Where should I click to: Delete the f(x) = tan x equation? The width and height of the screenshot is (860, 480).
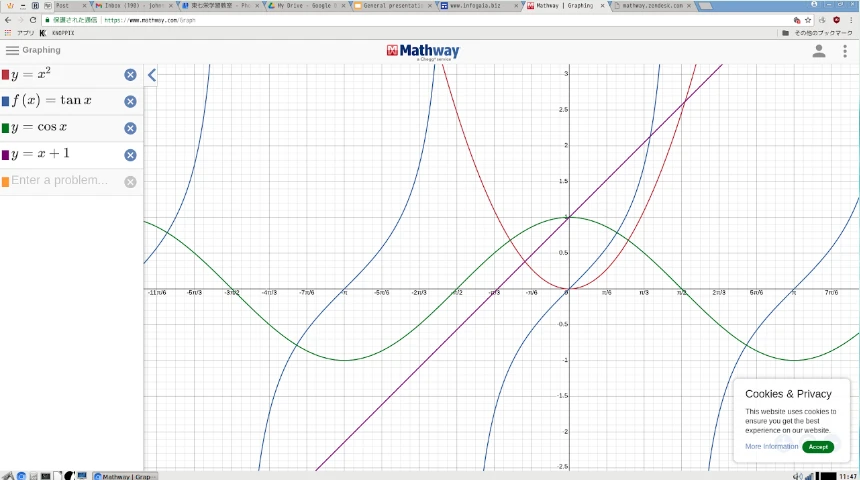point(130,101)
